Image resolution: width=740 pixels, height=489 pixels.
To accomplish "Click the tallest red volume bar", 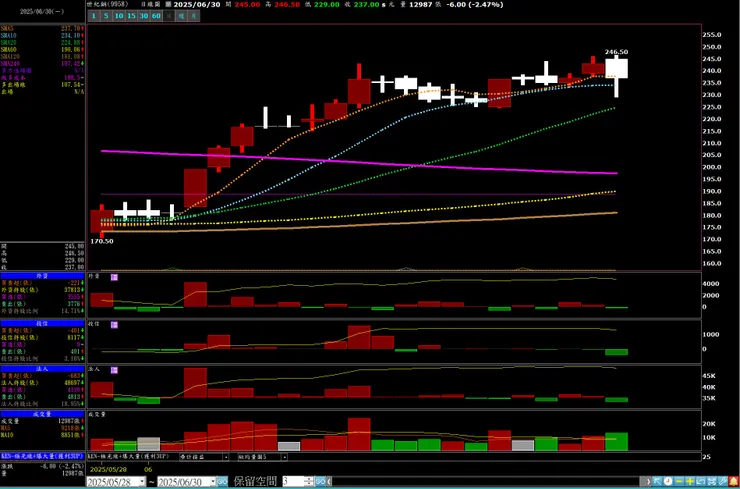I will click(359, 434).
